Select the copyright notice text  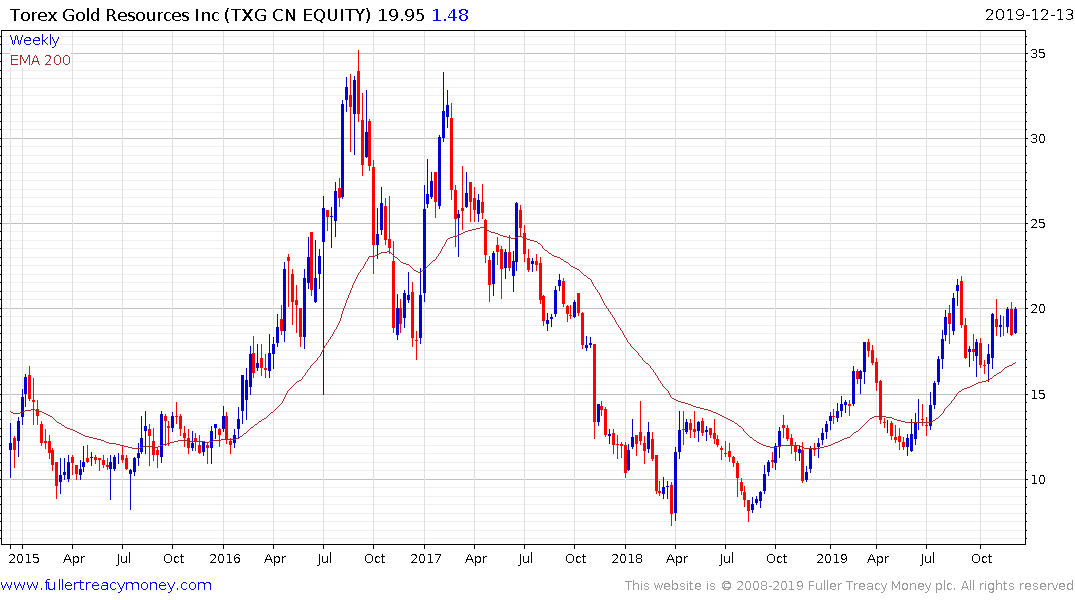849,586
